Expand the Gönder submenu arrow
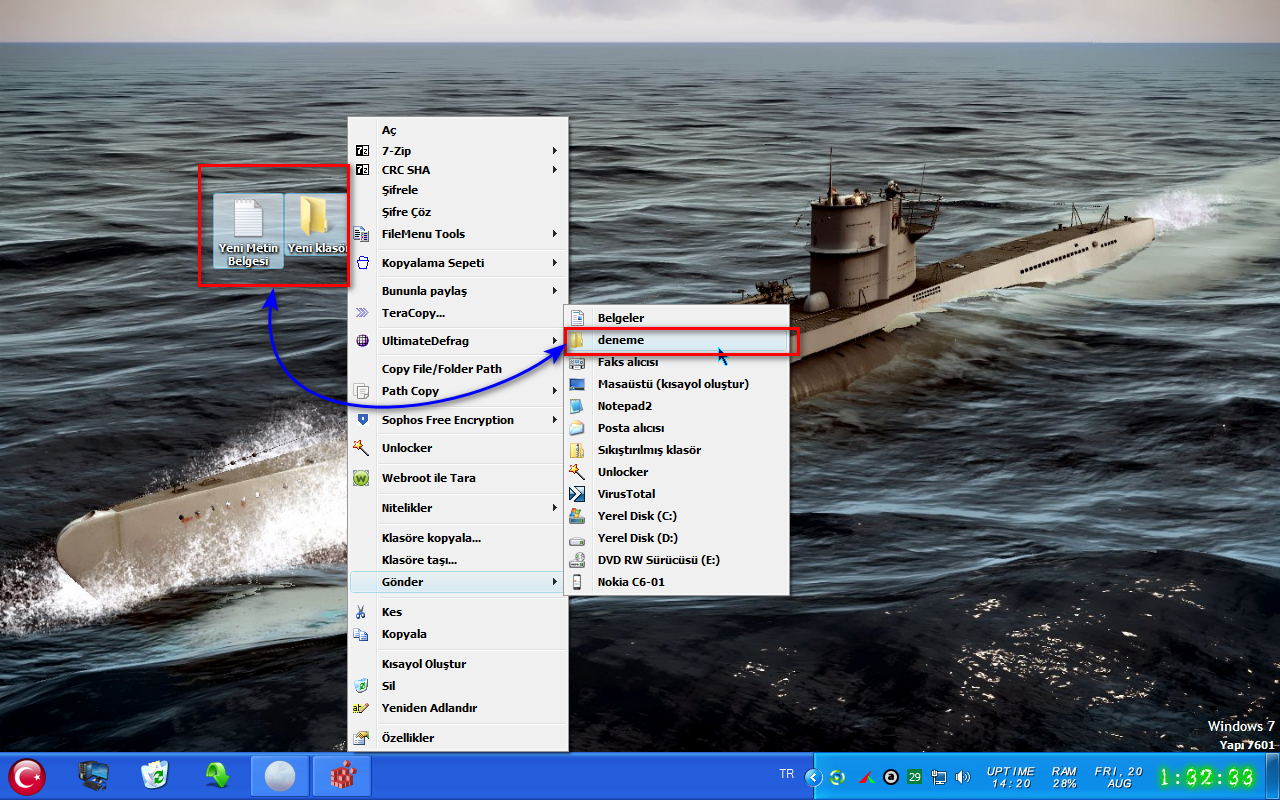 click(x=555, y=582)
